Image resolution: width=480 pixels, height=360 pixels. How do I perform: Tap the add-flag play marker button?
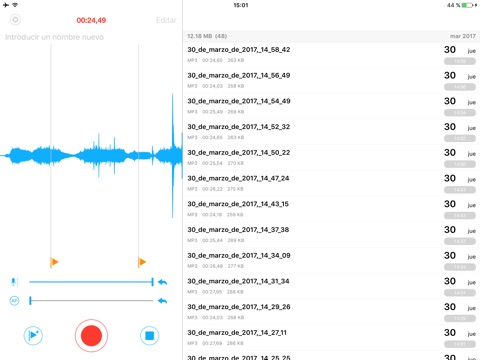click(x=33, y=335)
